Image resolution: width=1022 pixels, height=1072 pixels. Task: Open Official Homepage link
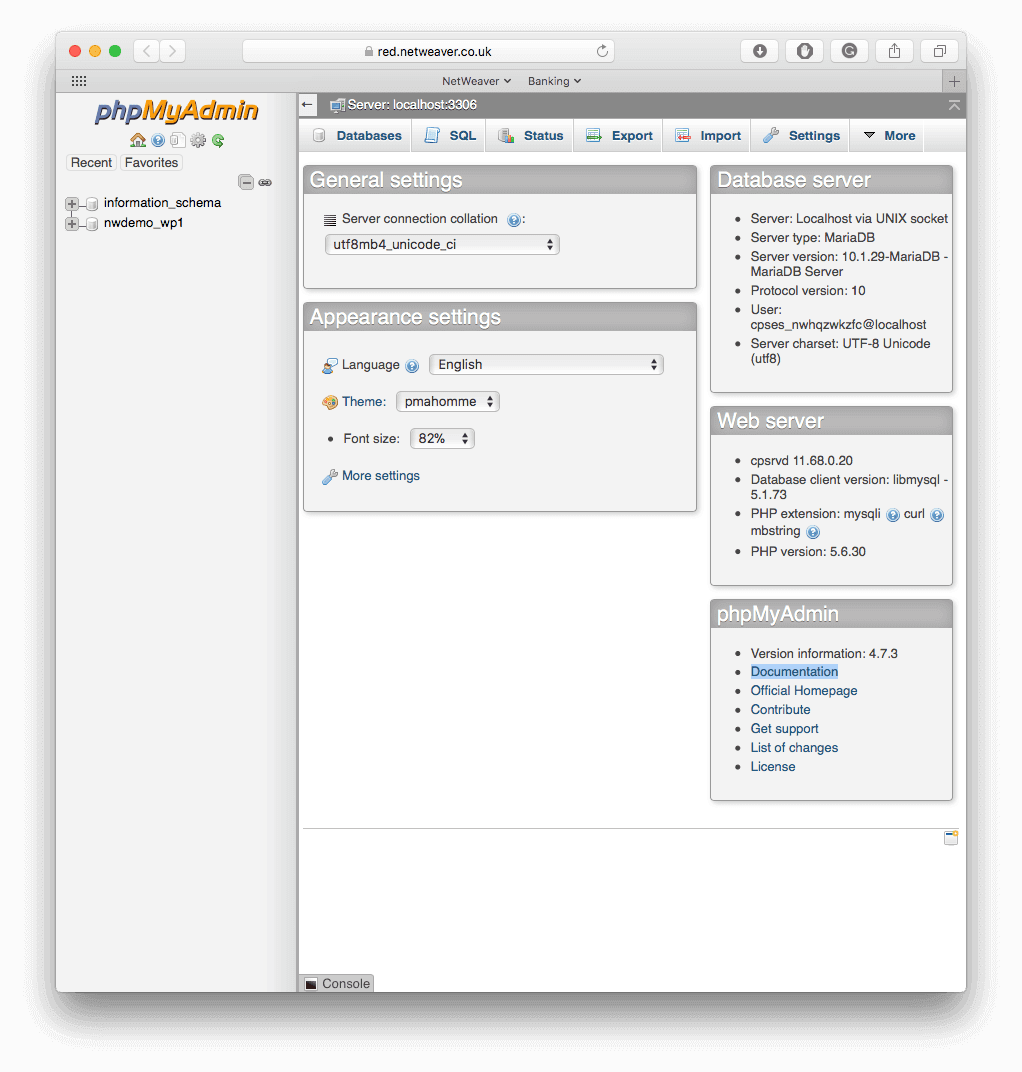point(804,691)
